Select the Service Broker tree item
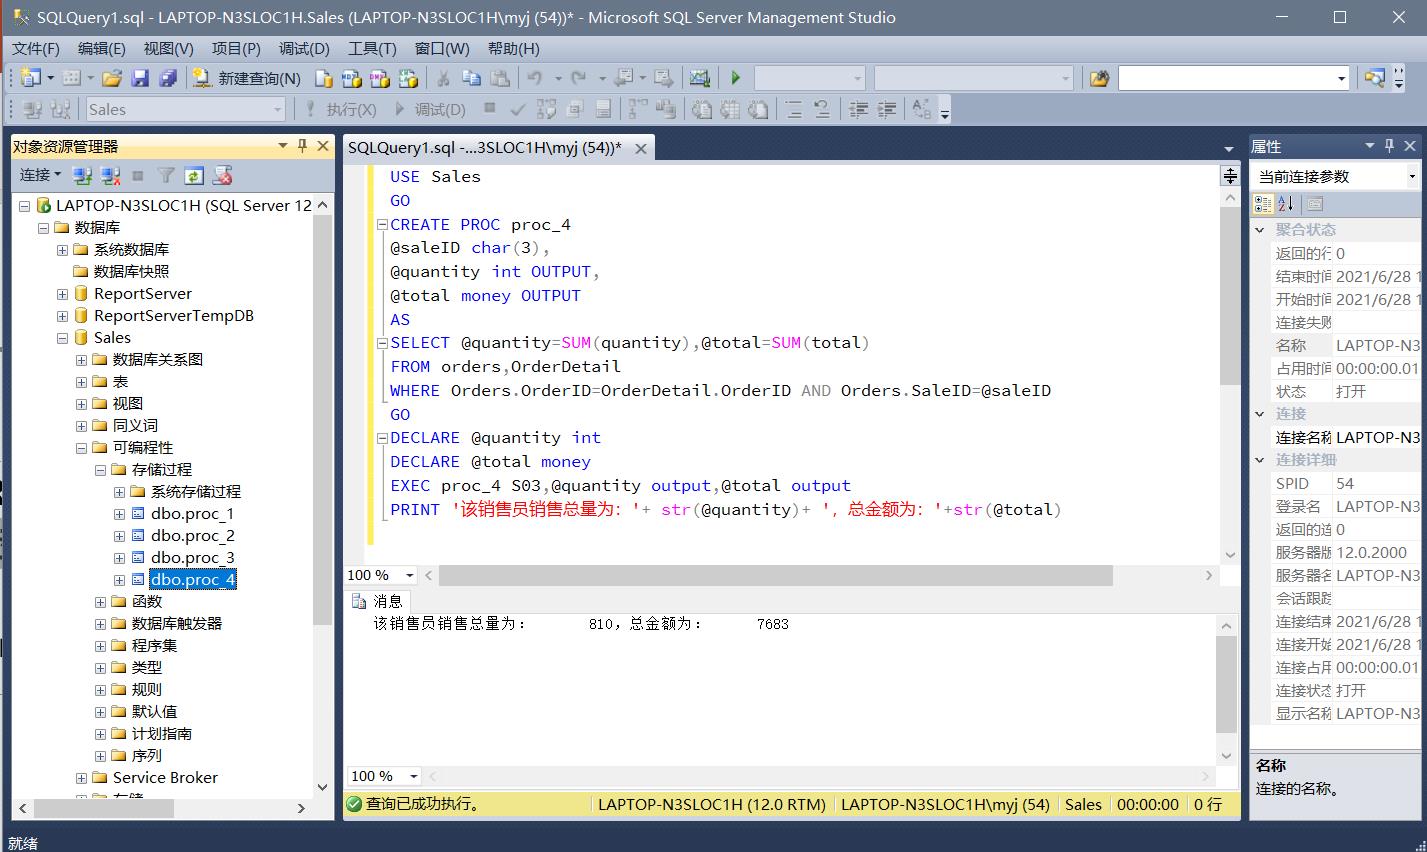This screenshot has width=1427, height=852. [x=165, y=778]
